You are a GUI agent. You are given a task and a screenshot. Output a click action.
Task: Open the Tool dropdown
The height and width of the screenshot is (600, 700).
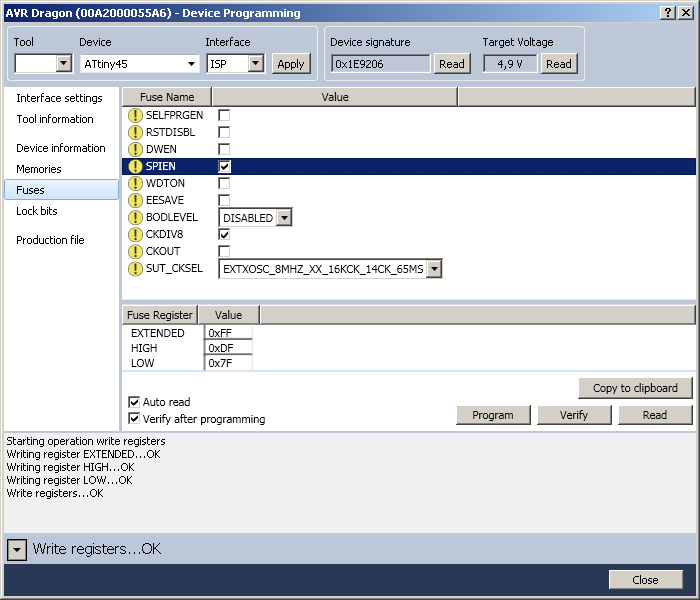(x=64, y=63)
